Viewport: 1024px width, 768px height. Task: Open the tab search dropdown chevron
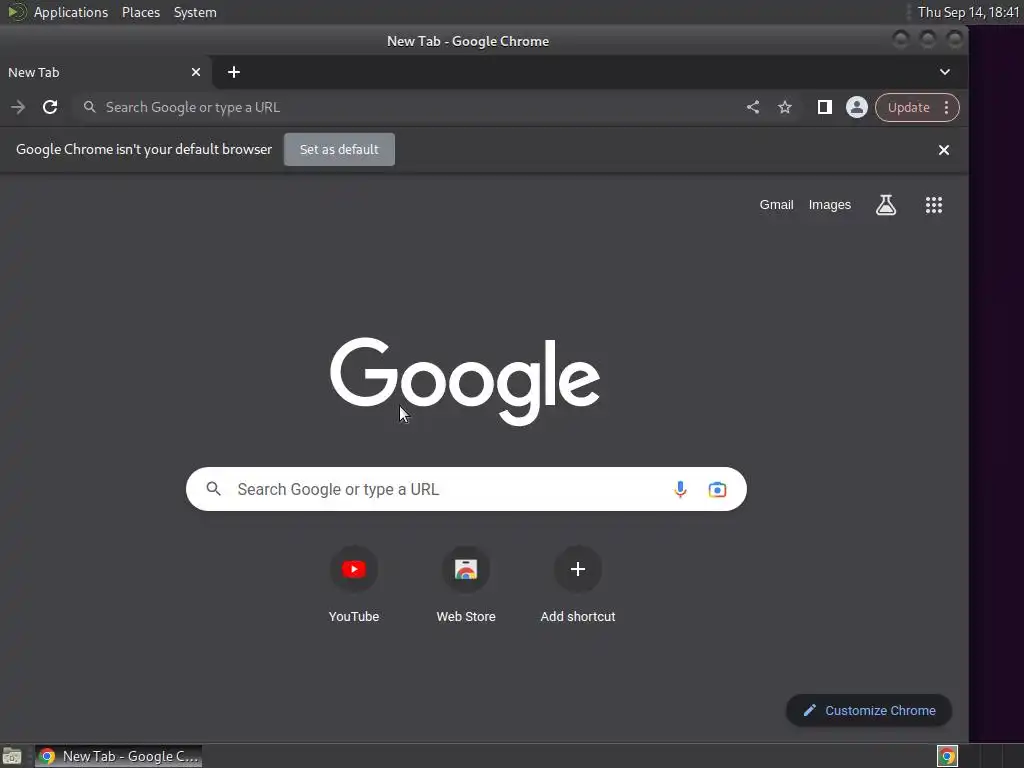pyautogui.click(x=944, y=72)
